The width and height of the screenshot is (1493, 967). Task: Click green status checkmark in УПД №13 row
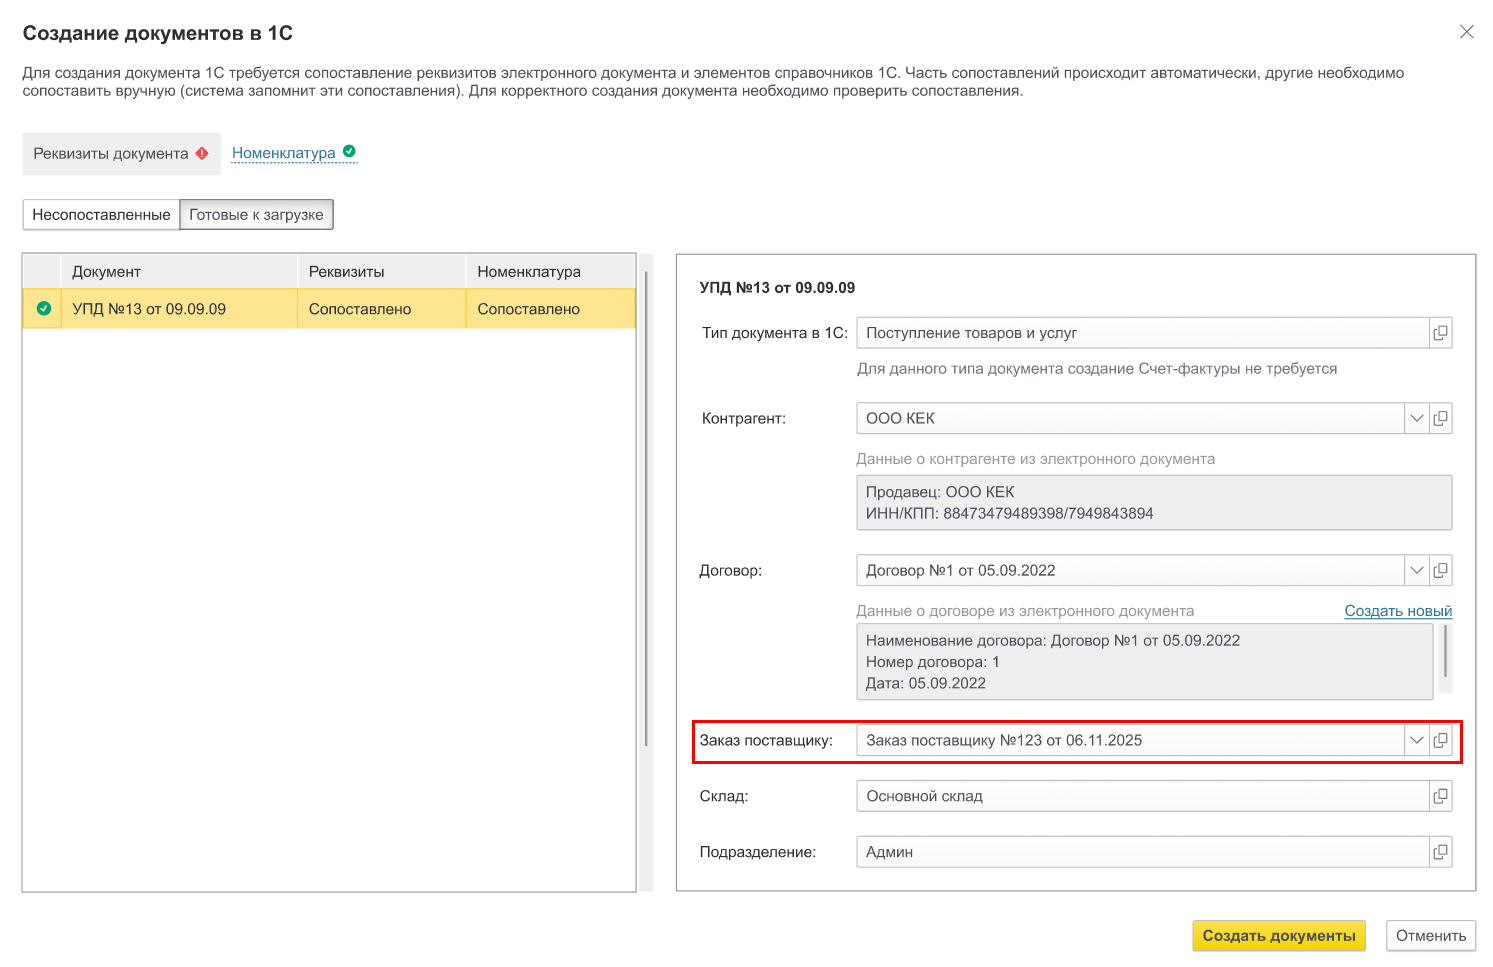coord(44,309)
